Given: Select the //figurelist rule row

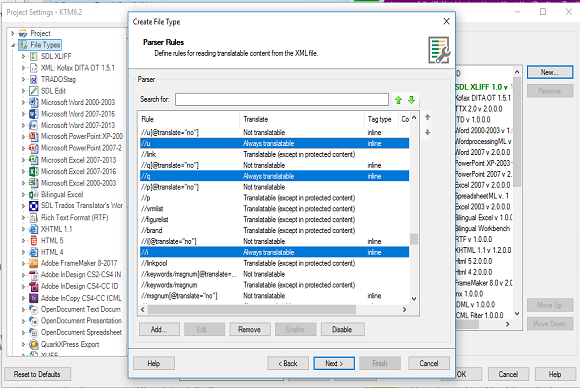Looking at the screenshot, I should (274, 219).
